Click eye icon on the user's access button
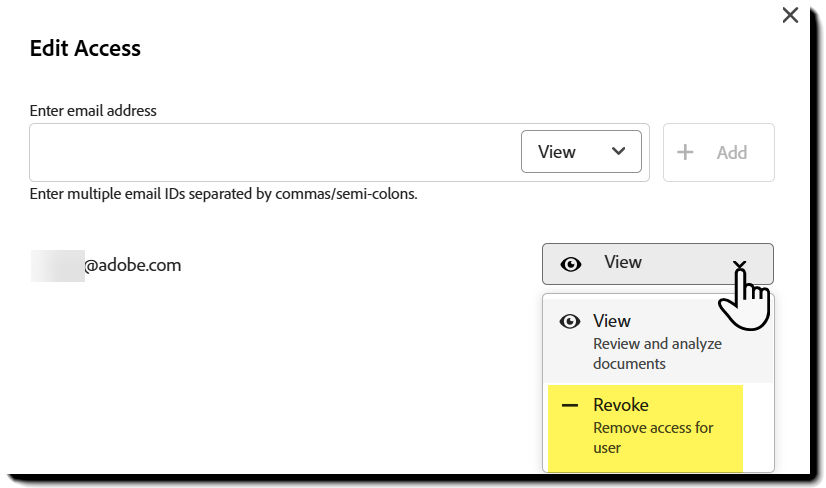This screenshot has width=826, height=488. [571, 264]
